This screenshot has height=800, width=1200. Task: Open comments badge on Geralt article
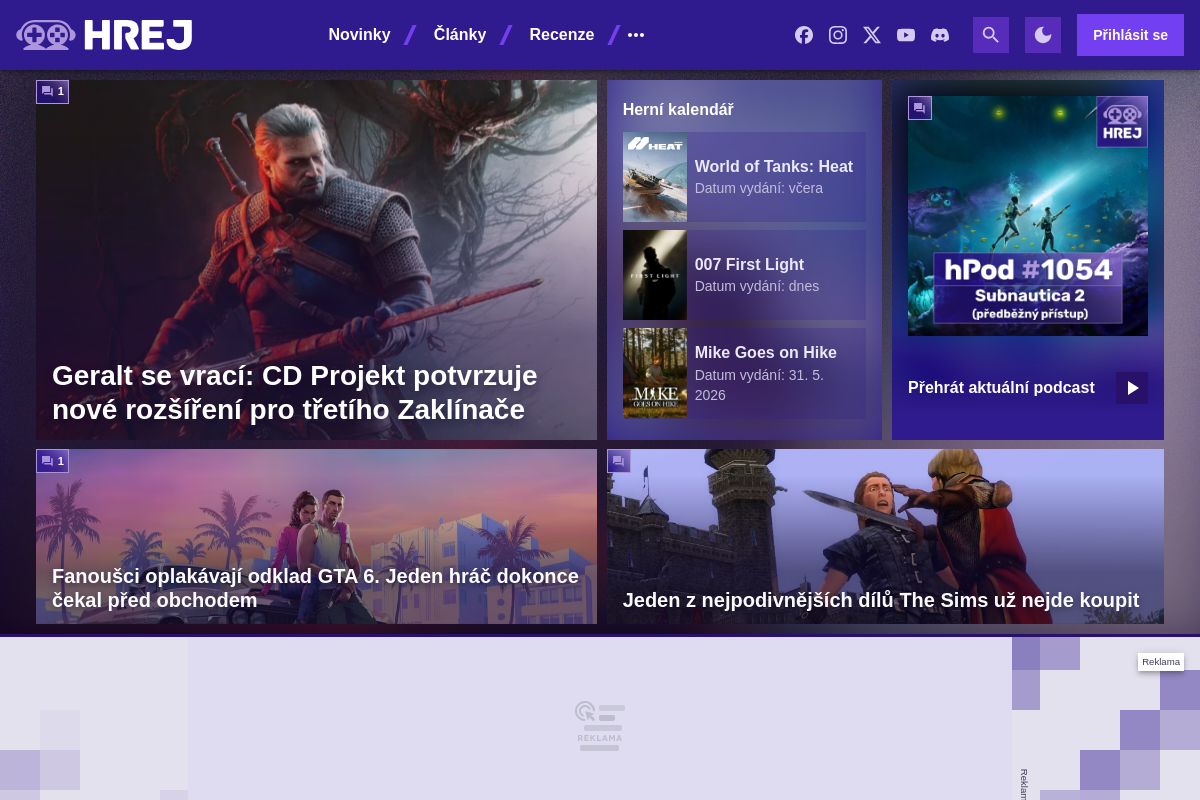(x=53, y=91)
